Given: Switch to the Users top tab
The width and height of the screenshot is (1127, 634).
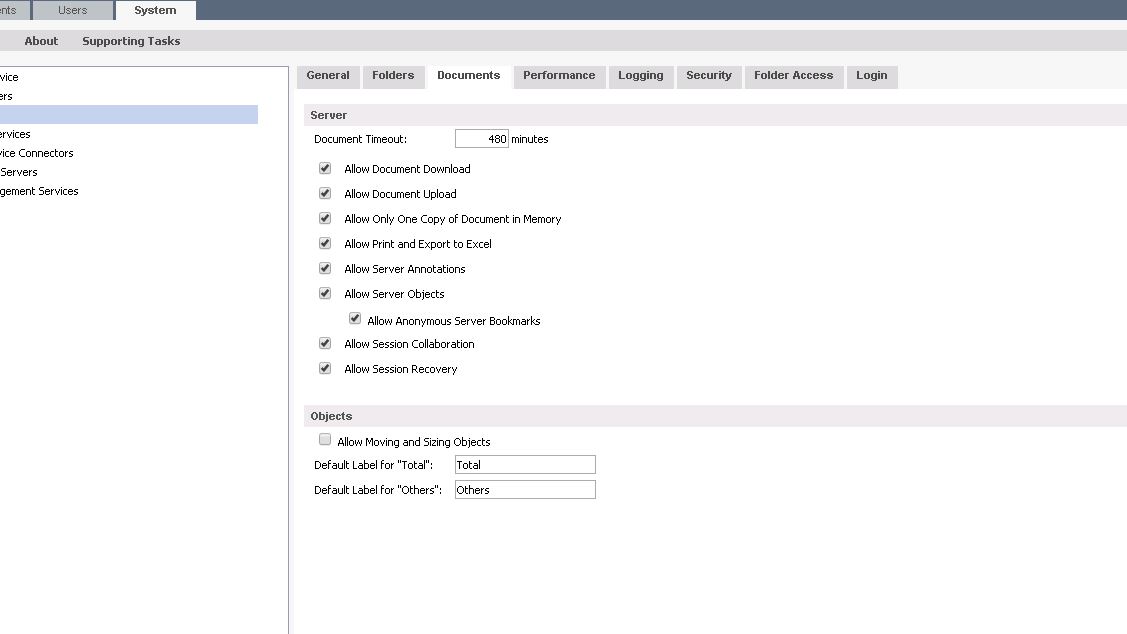Looking at the screenshot, I should [73, 11].
